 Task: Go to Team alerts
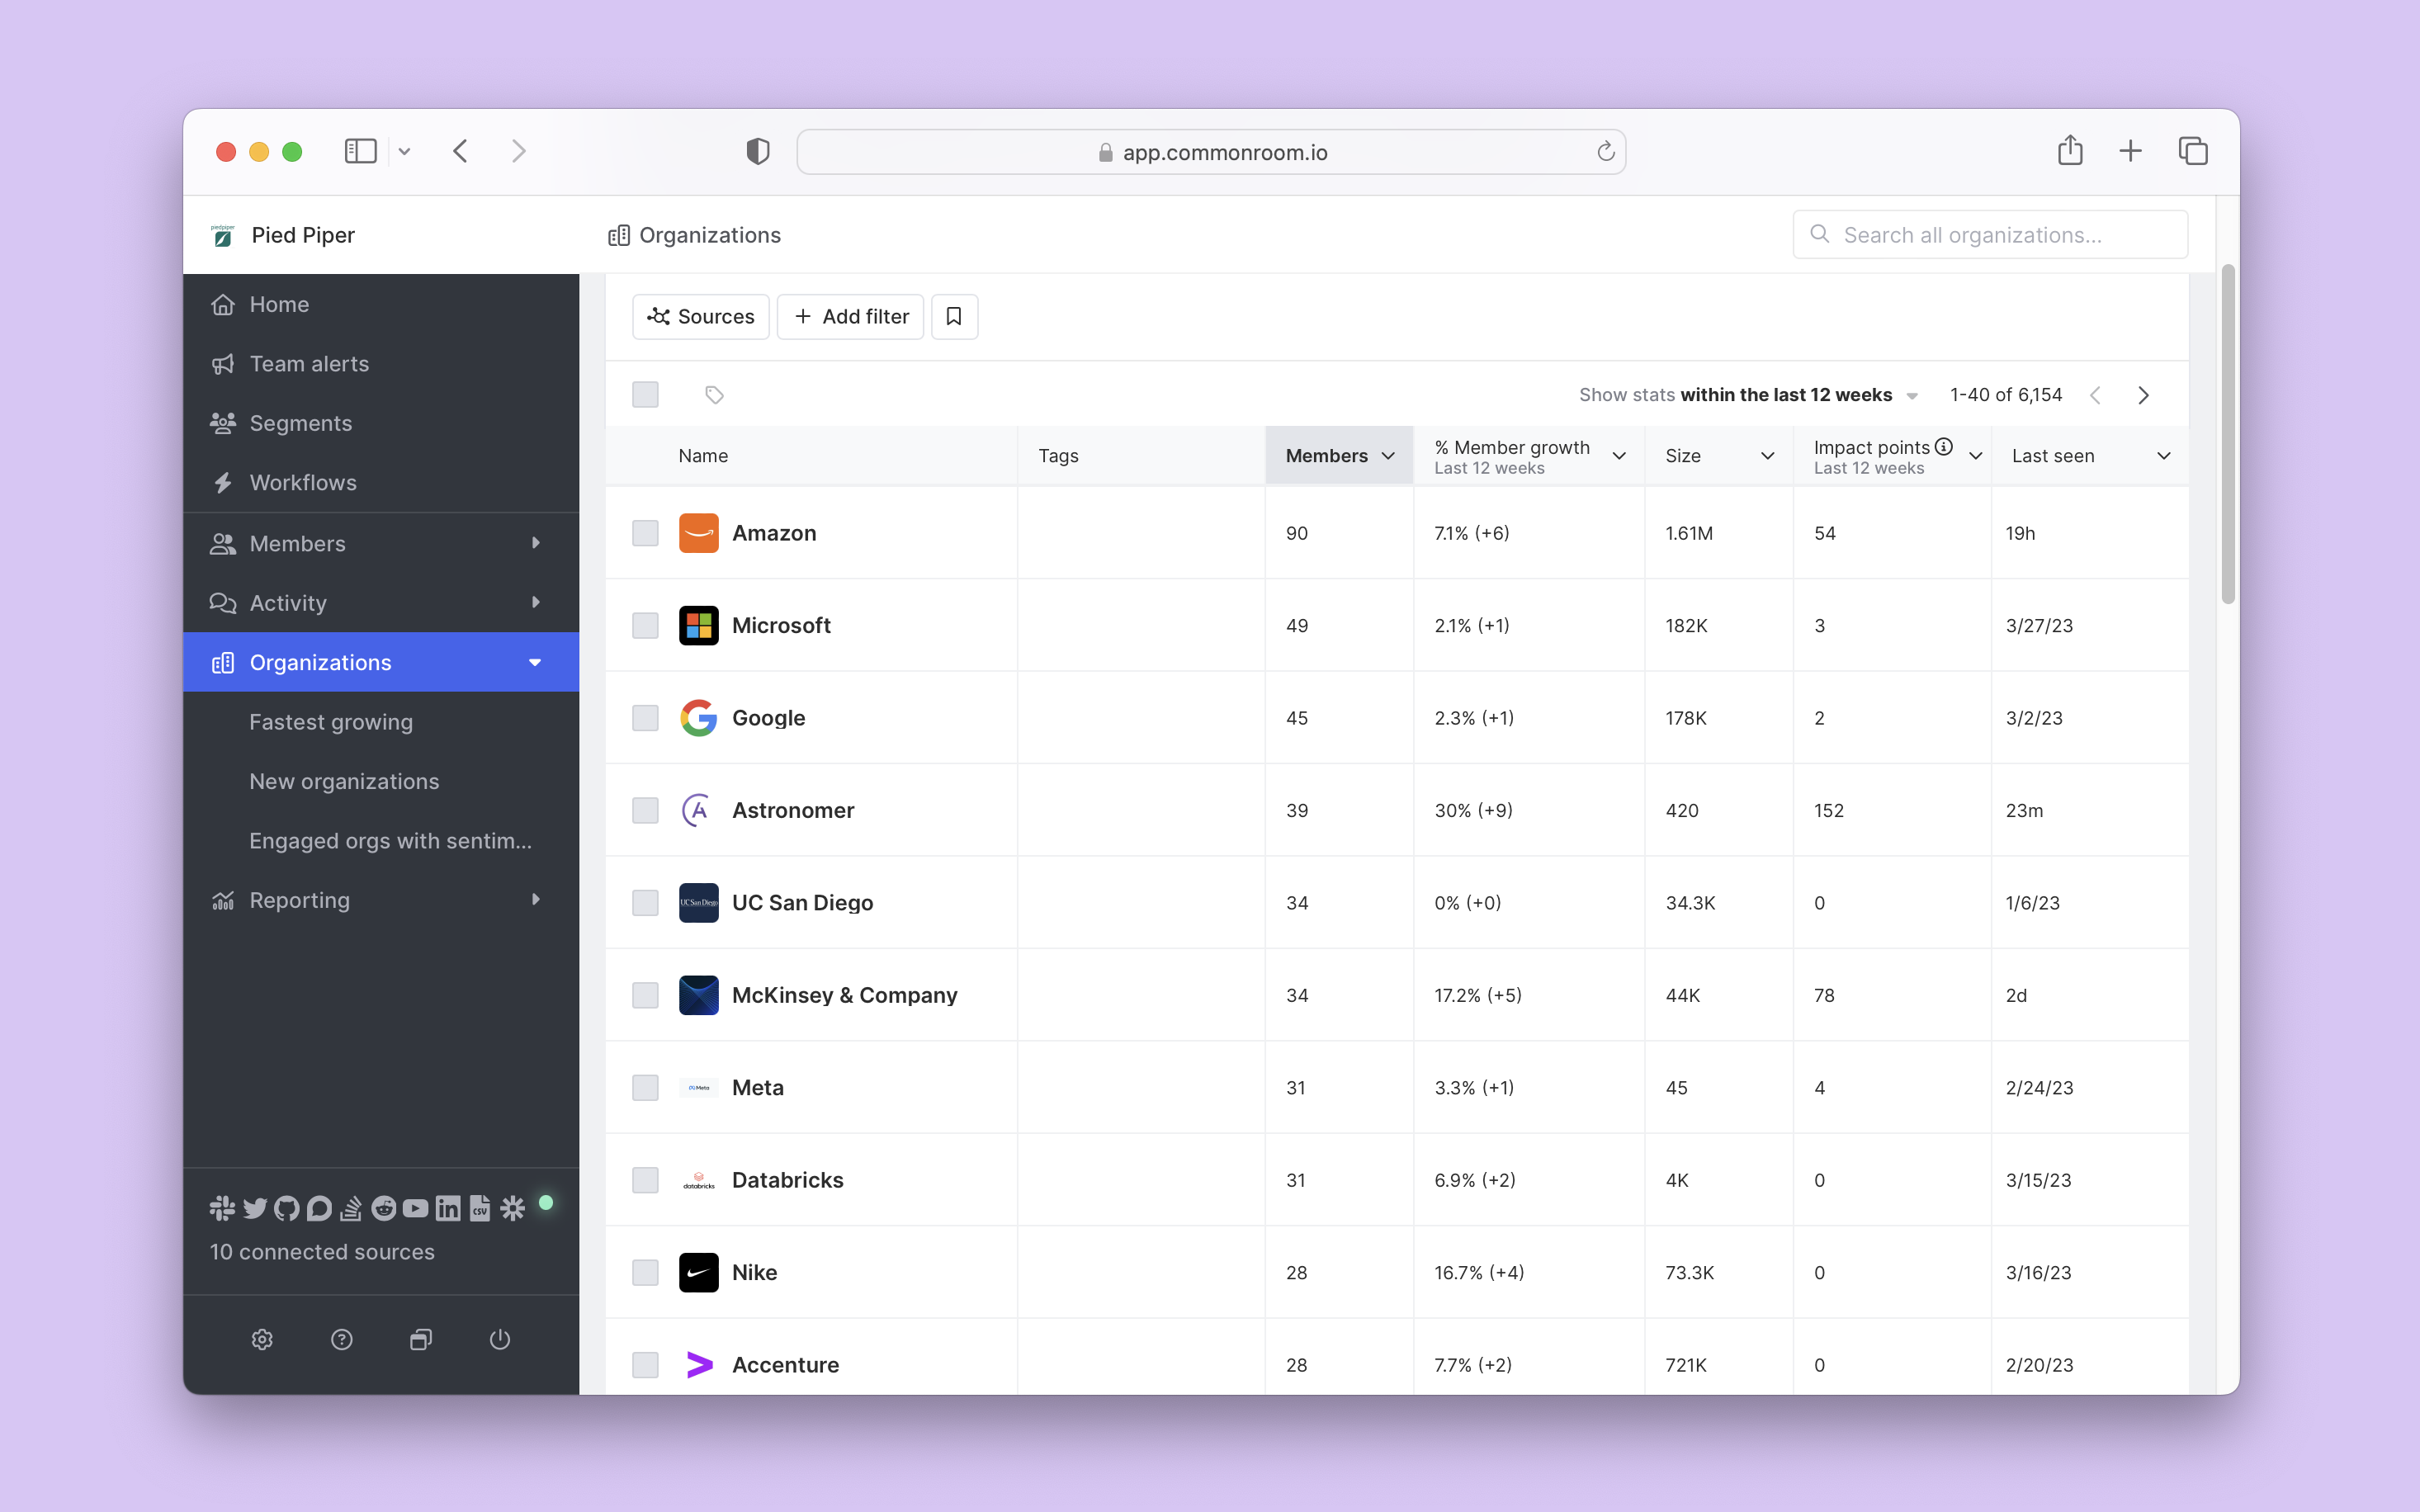(x=309, y=364)
